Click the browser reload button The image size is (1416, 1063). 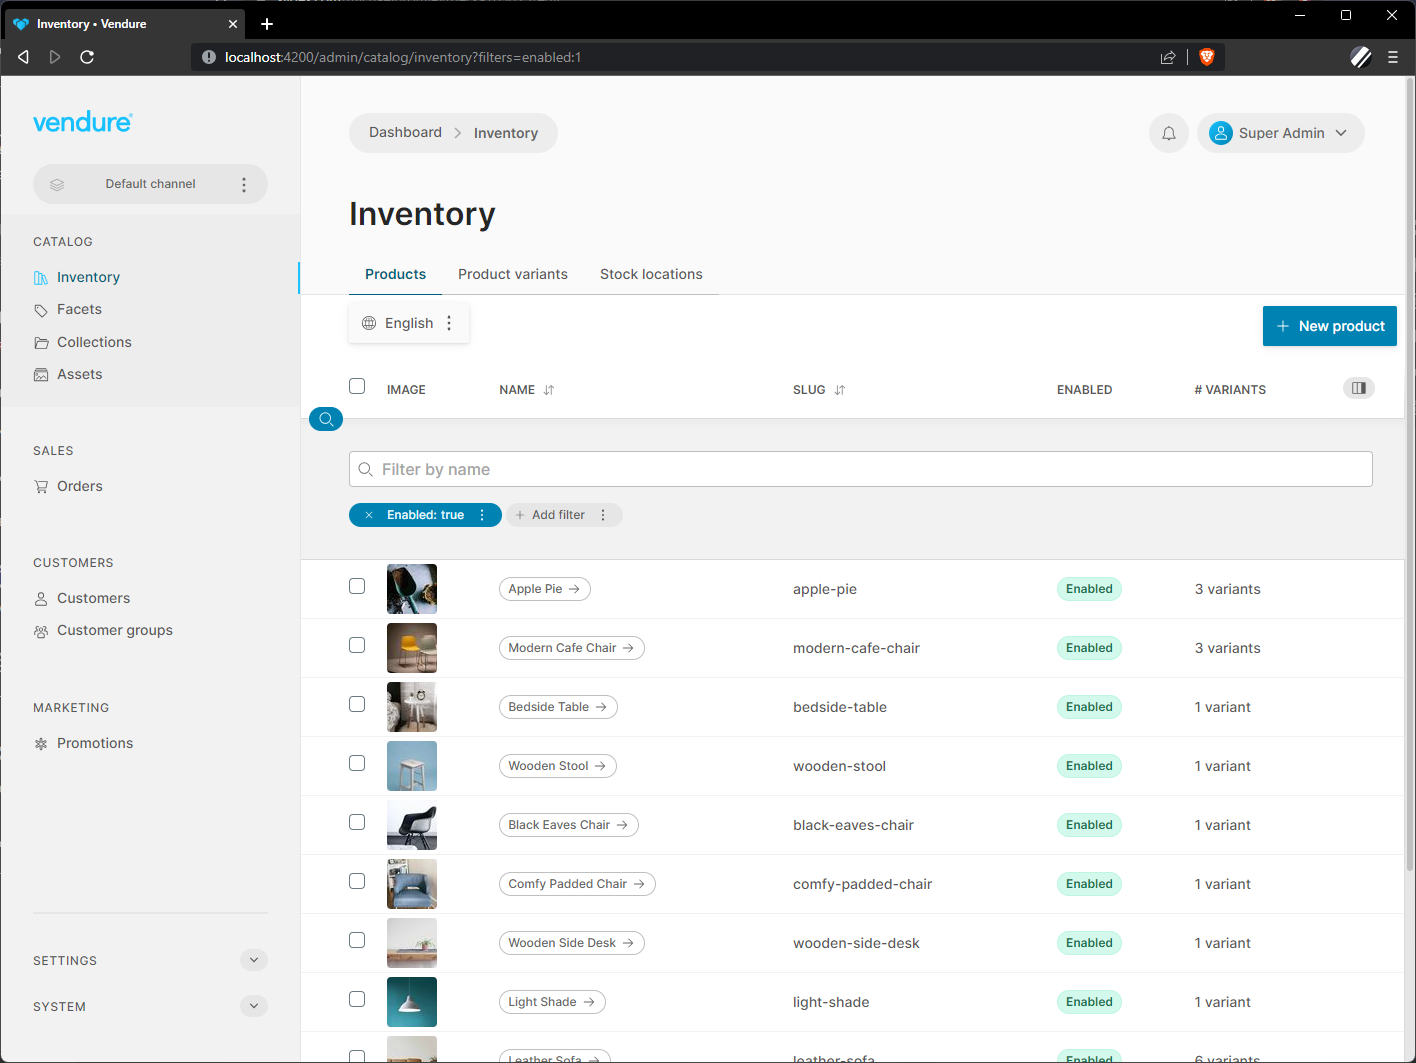coord(87,57)
